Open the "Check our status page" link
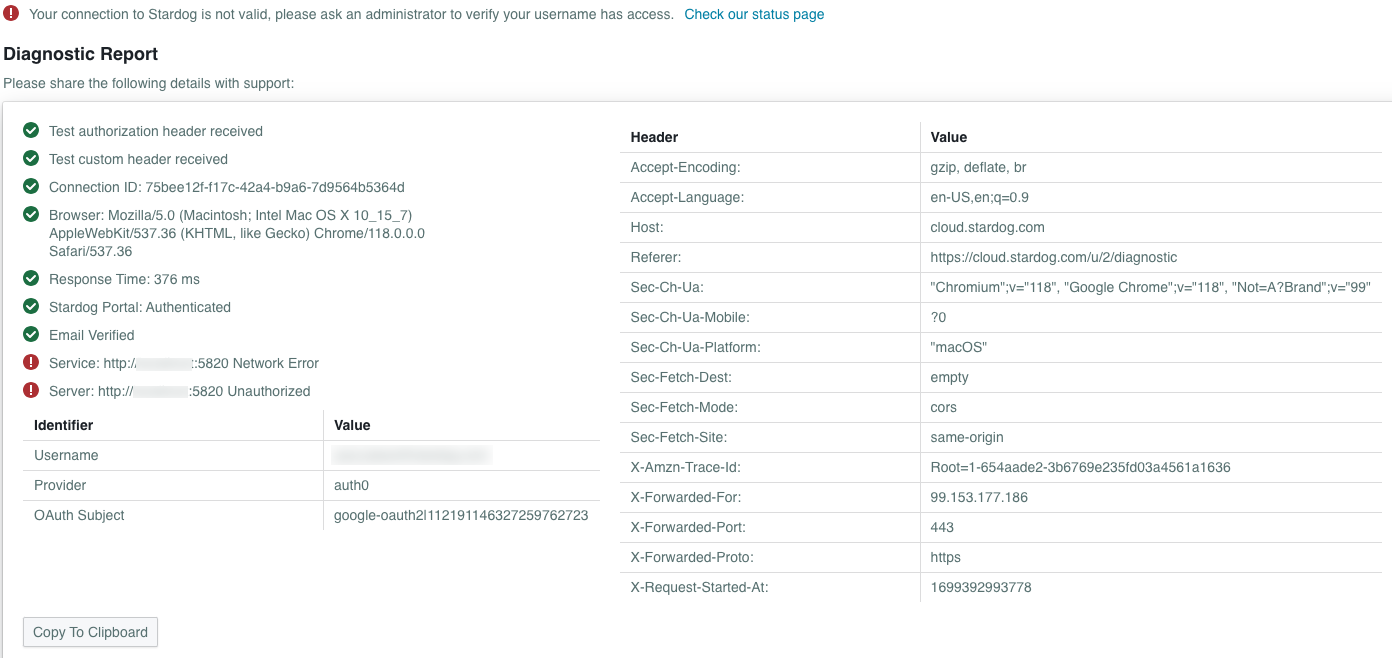Screen dimensions: 1392x658 753,14
